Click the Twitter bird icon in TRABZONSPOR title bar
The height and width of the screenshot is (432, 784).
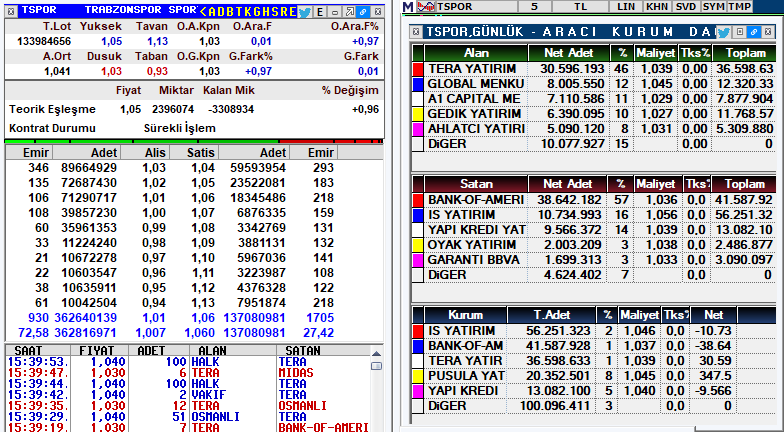point(305,12)
